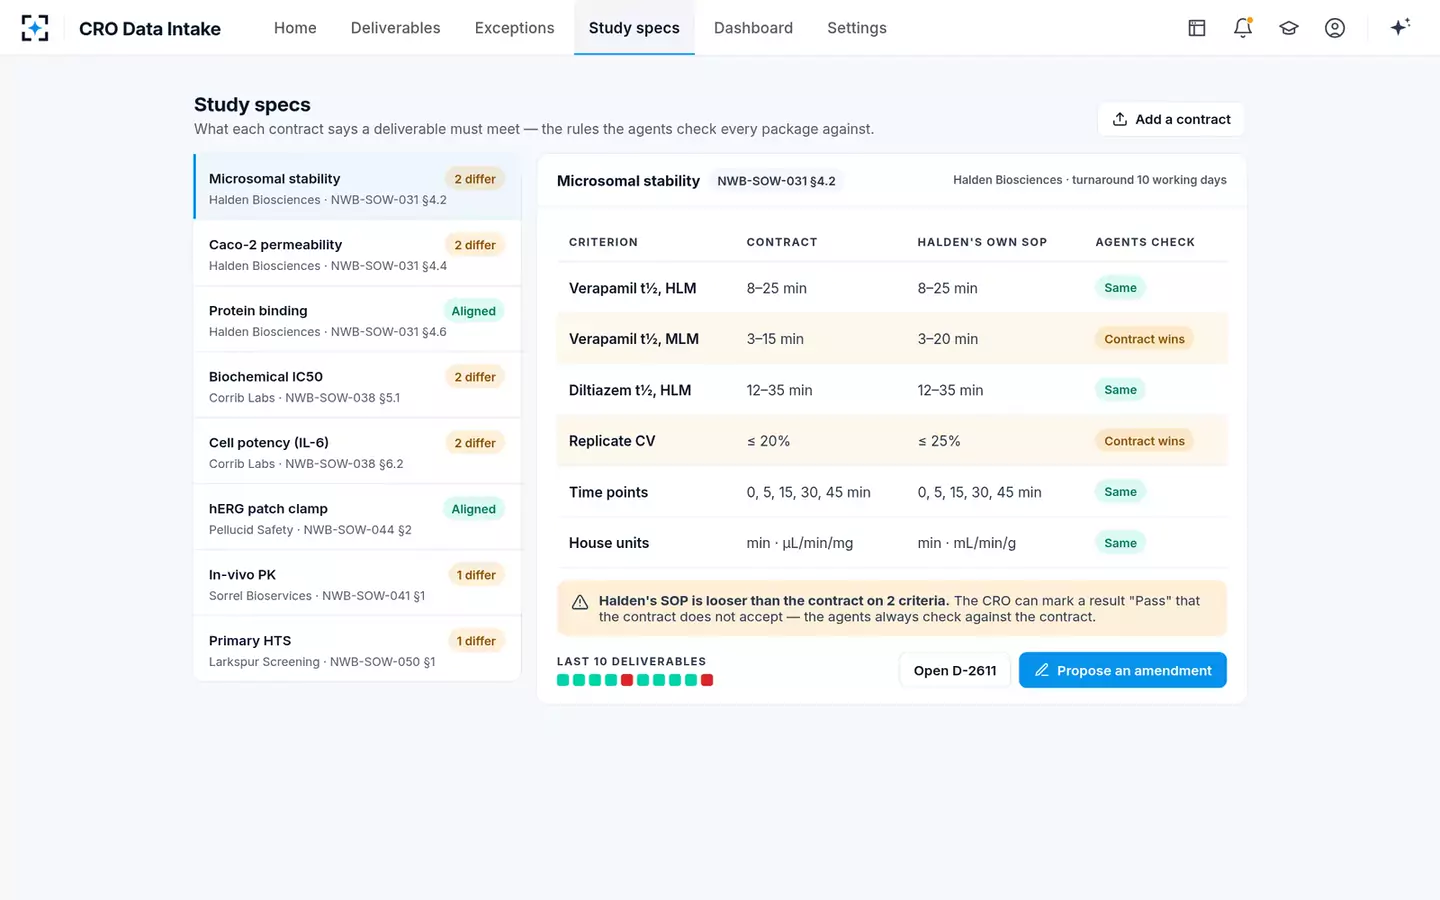Select the Microsomal stability spec row
Screen dimensions: 1440x900
(358, 187)
